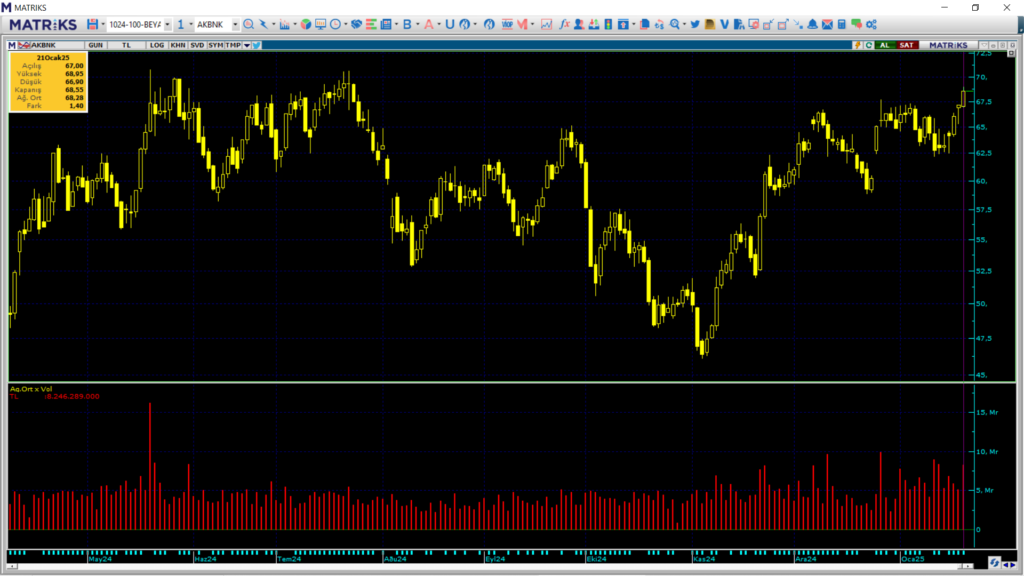Click the save (floppy disk) icon

point(92,24)
